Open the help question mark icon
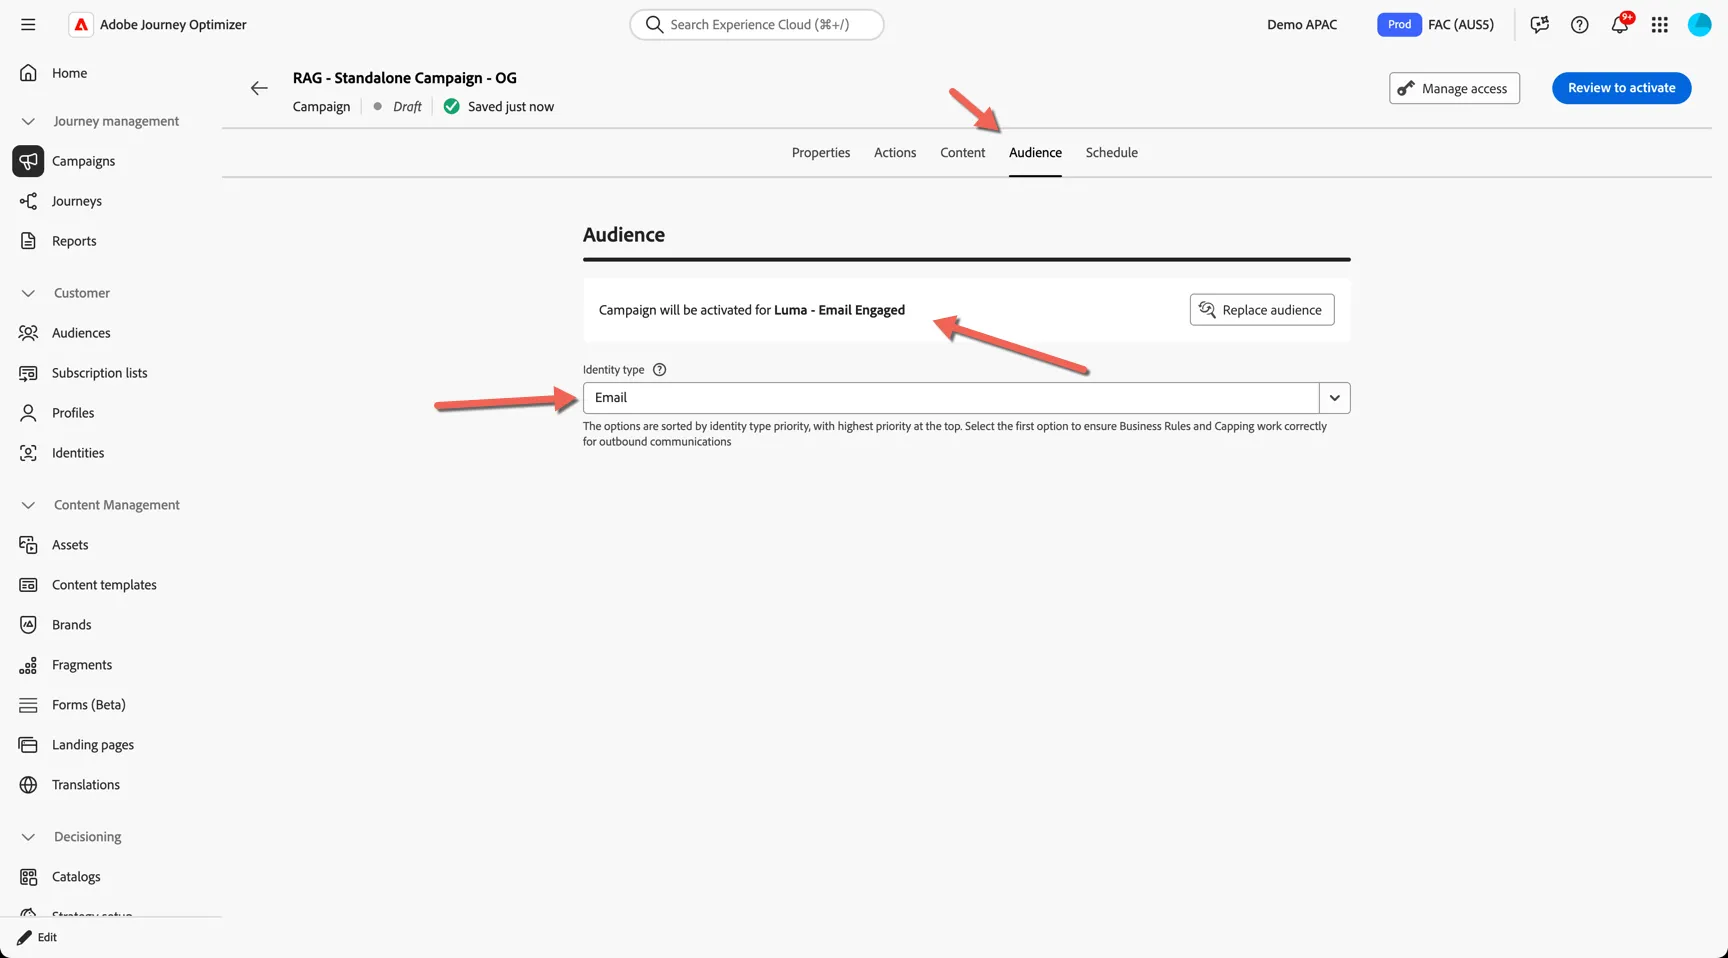Viewport: 1728px width, 958px height. [x=1580, y=24]
